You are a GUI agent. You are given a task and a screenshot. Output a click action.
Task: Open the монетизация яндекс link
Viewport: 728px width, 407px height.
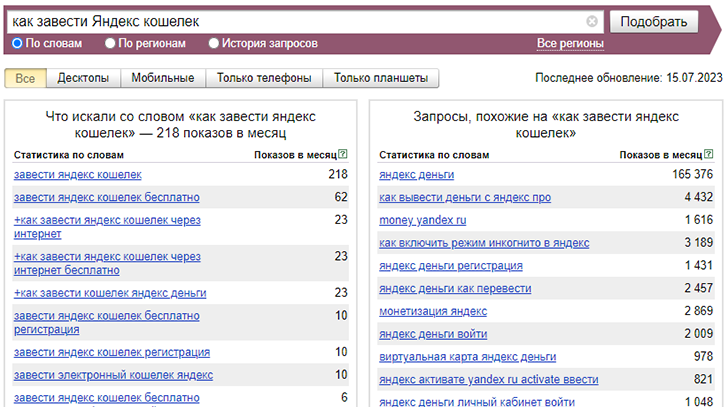pos(433,311)
